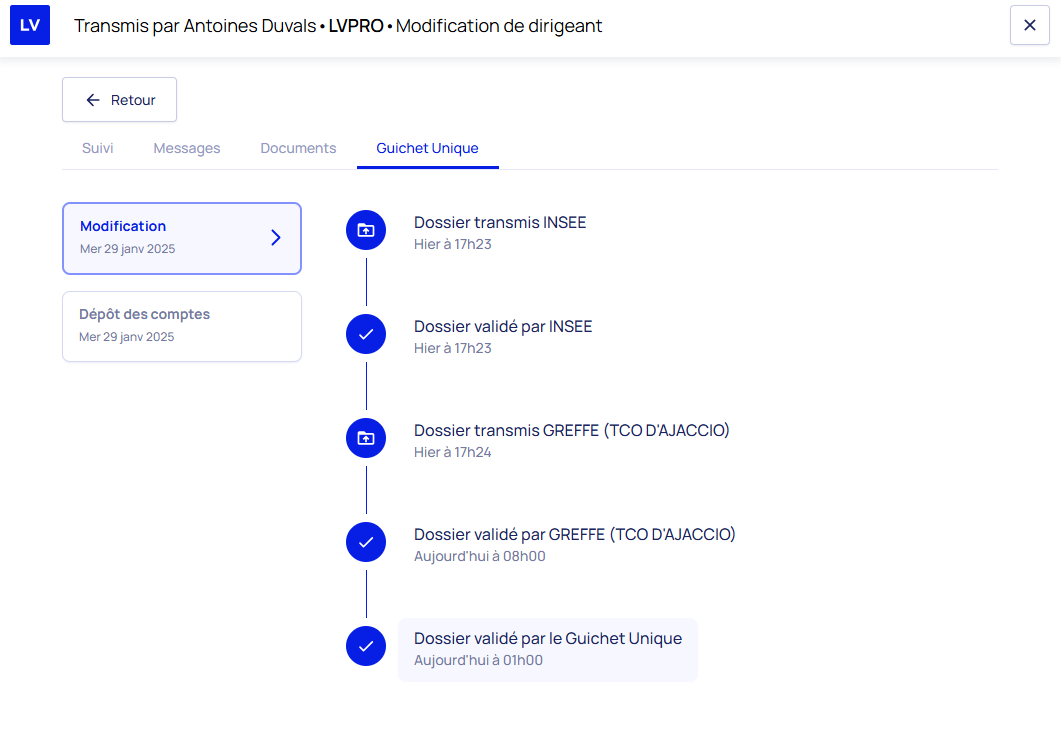Click the LV logo badge
This screenshot has width=1061, height=745.
point(30,25)
